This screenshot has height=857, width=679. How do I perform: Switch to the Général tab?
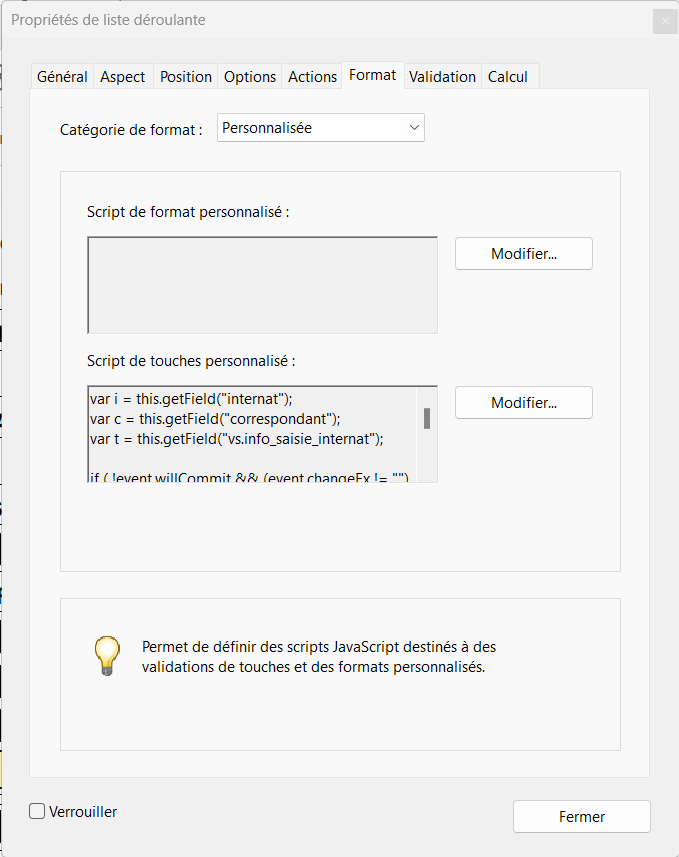click(x=62, y=77)
